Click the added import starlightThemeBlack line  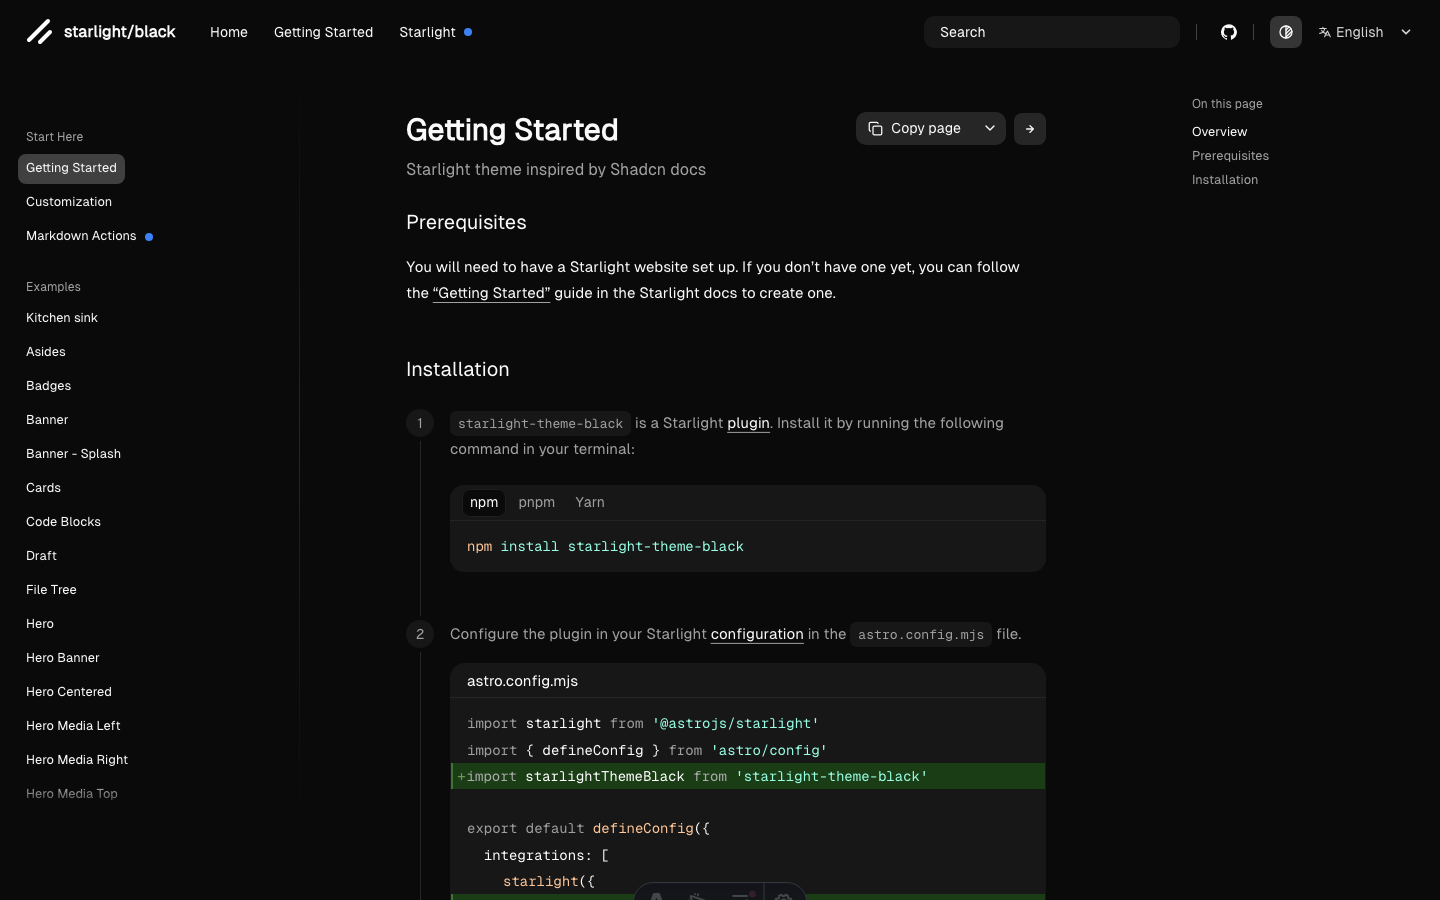coord(748,776)
